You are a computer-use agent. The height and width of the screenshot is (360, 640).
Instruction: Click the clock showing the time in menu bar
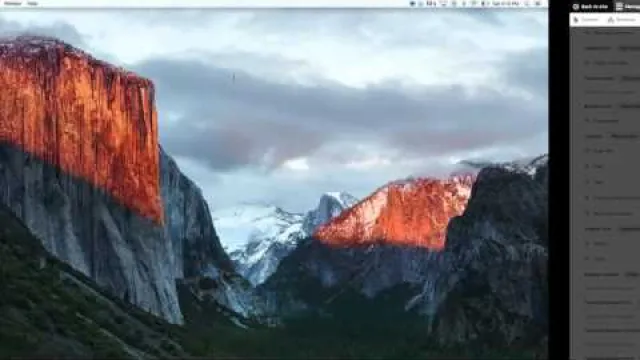click(505, 3)
